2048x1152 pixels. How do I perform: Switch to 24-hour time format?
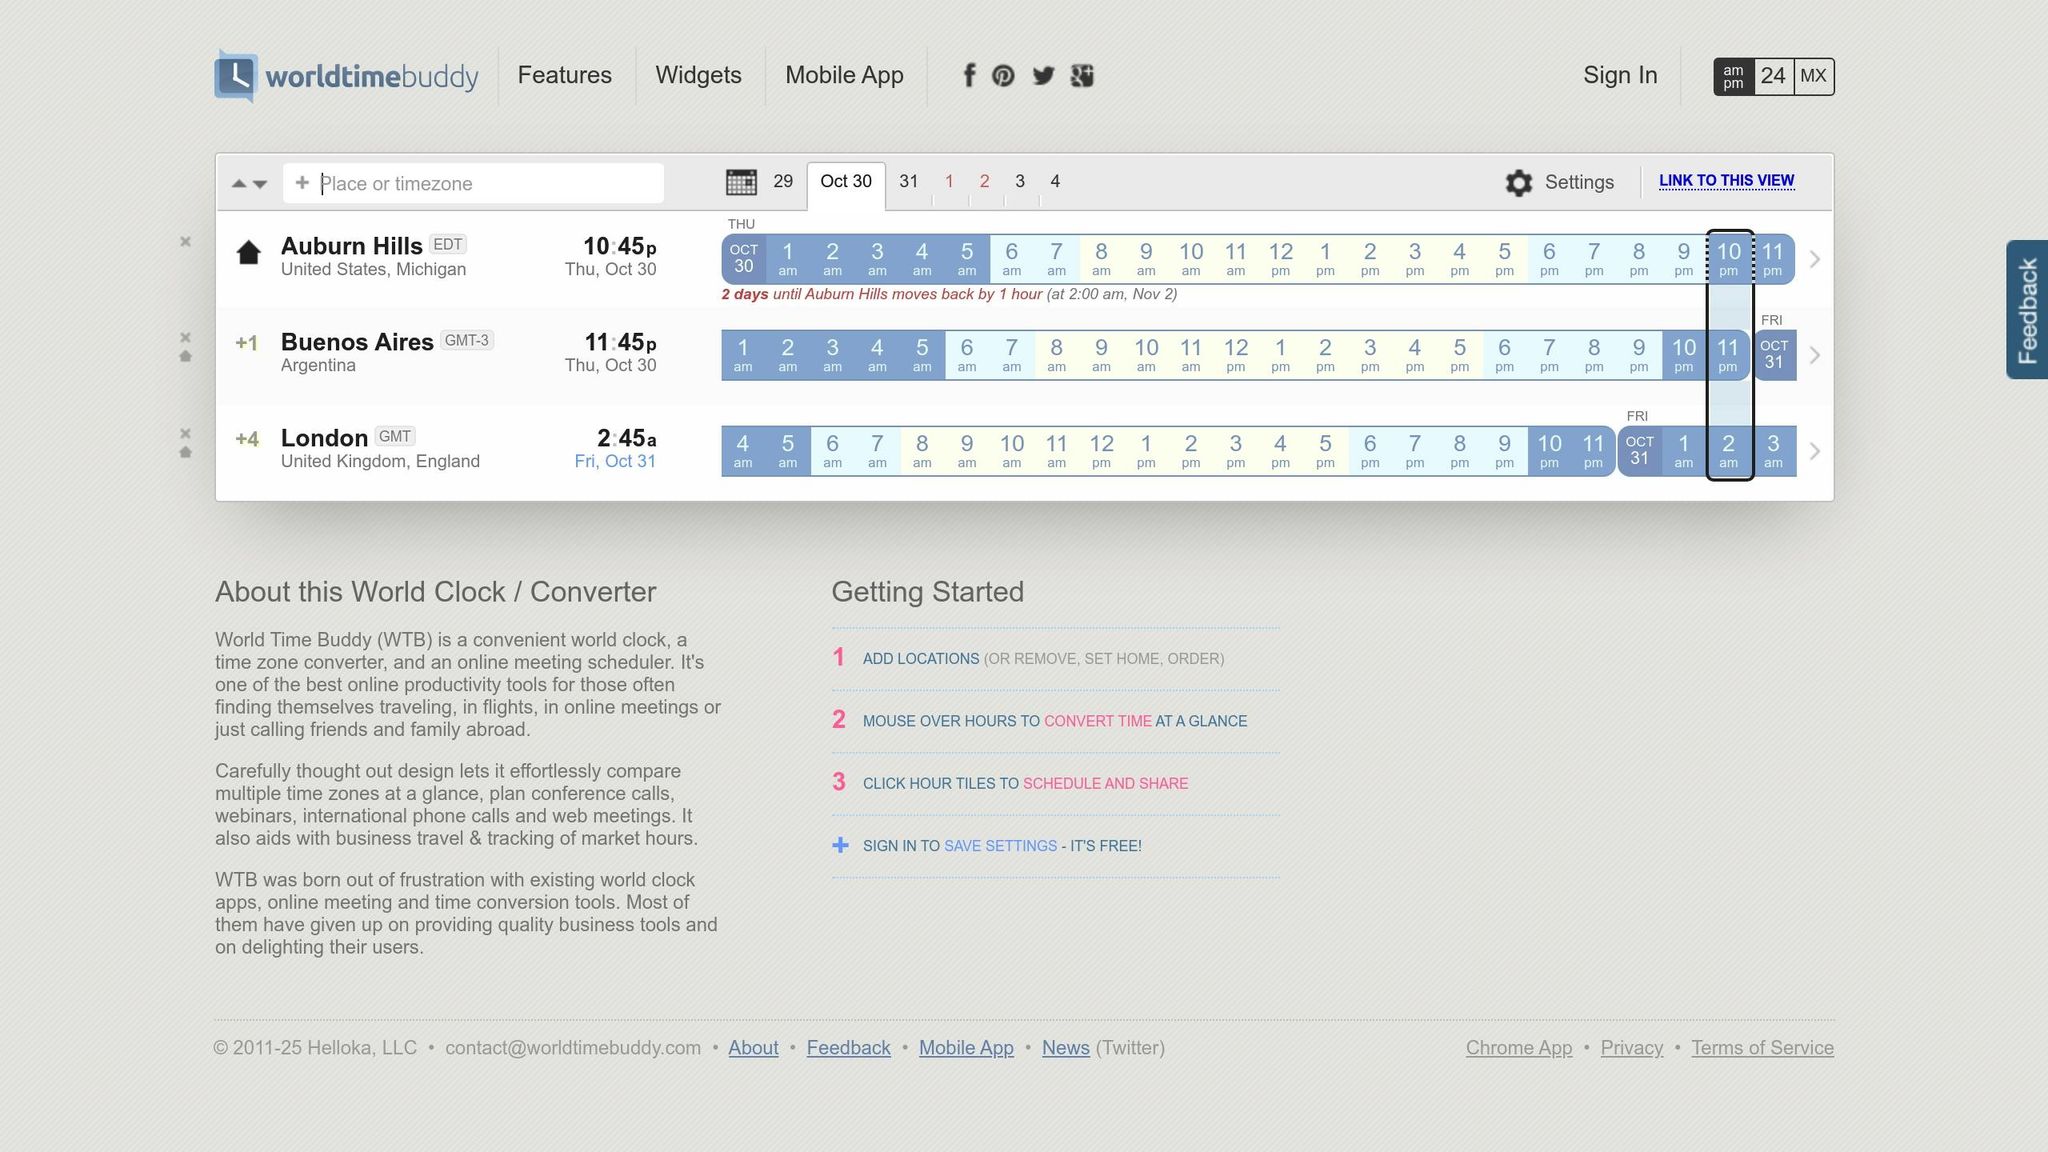pos(1773,77)
